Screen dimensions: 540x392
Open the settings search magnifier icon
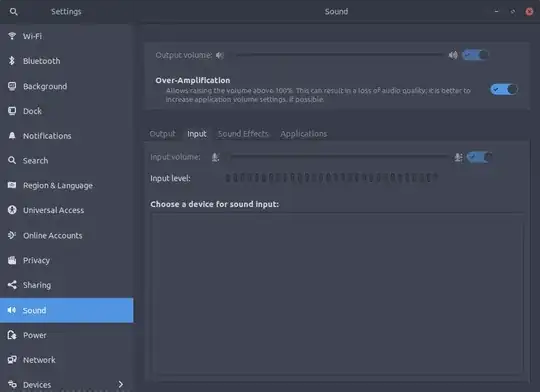coord(13,12)
